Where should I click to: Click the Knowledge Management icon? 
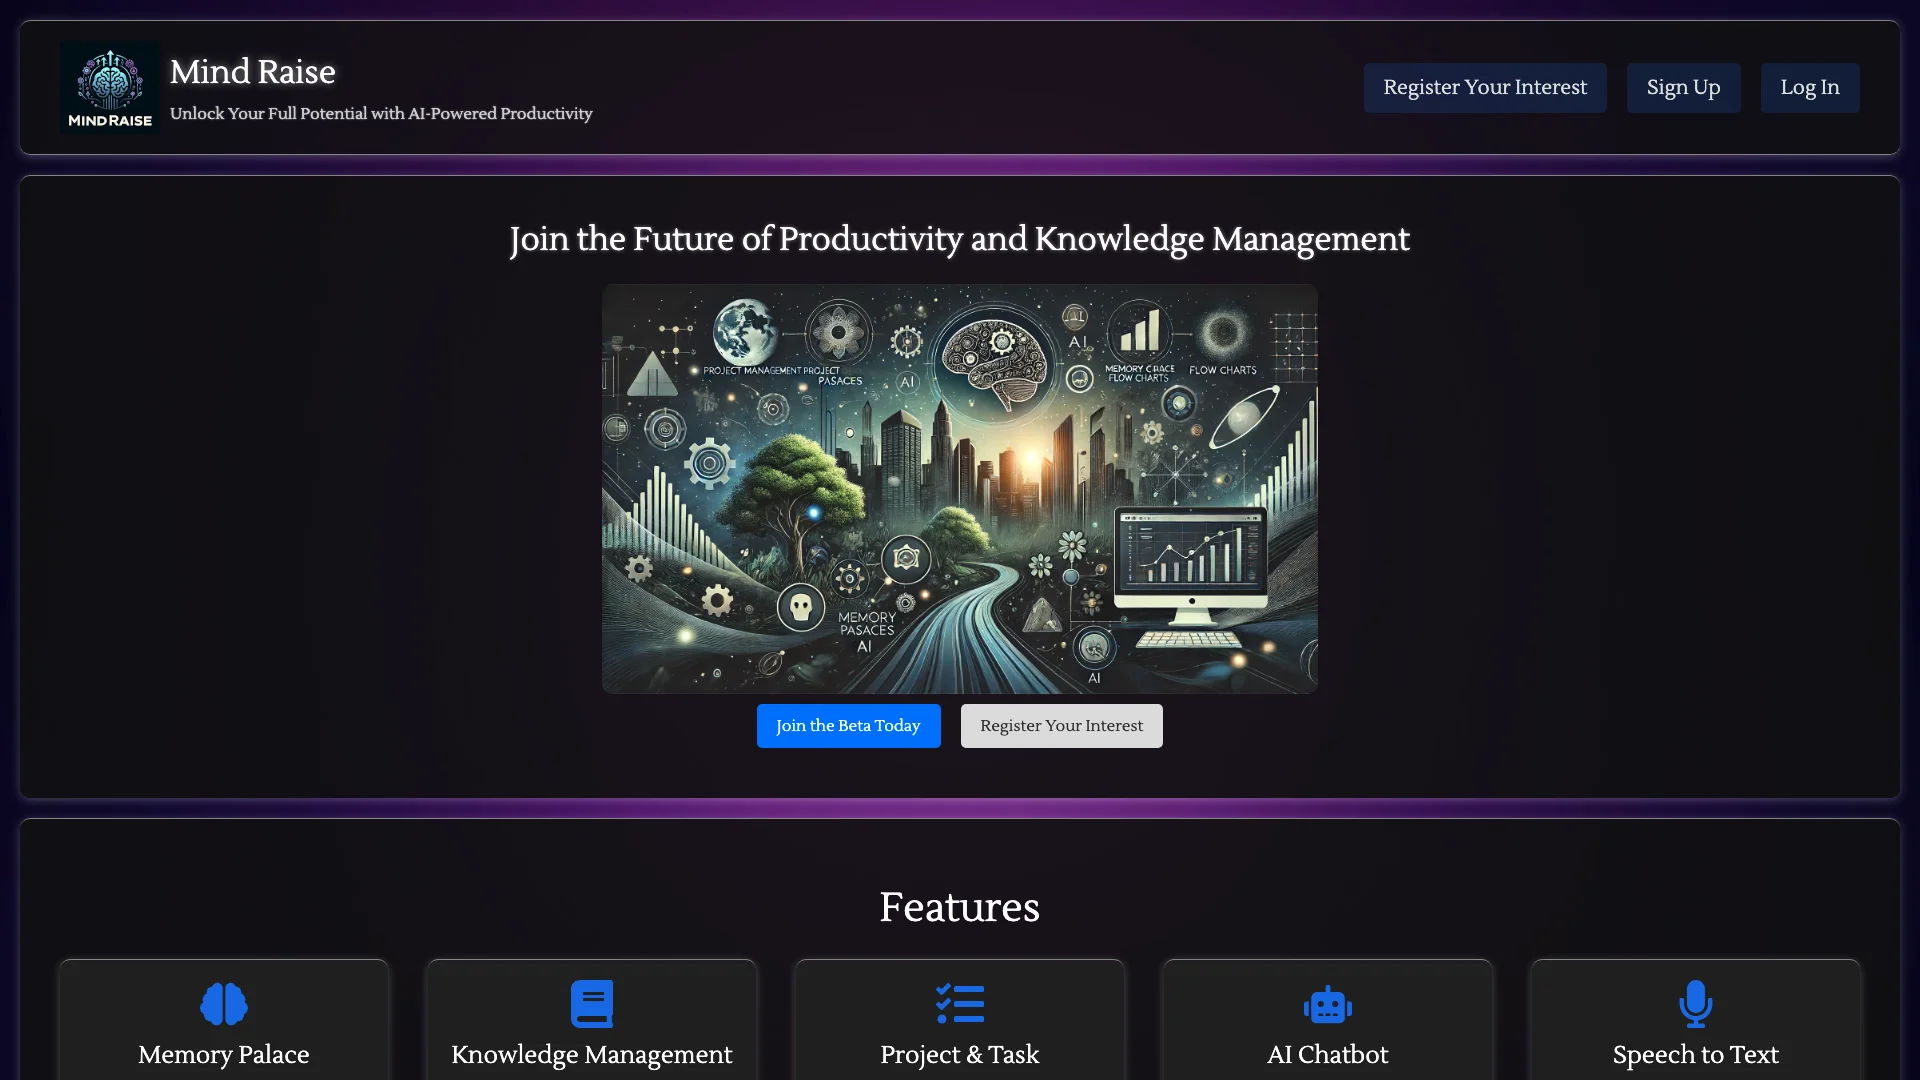592,1004
